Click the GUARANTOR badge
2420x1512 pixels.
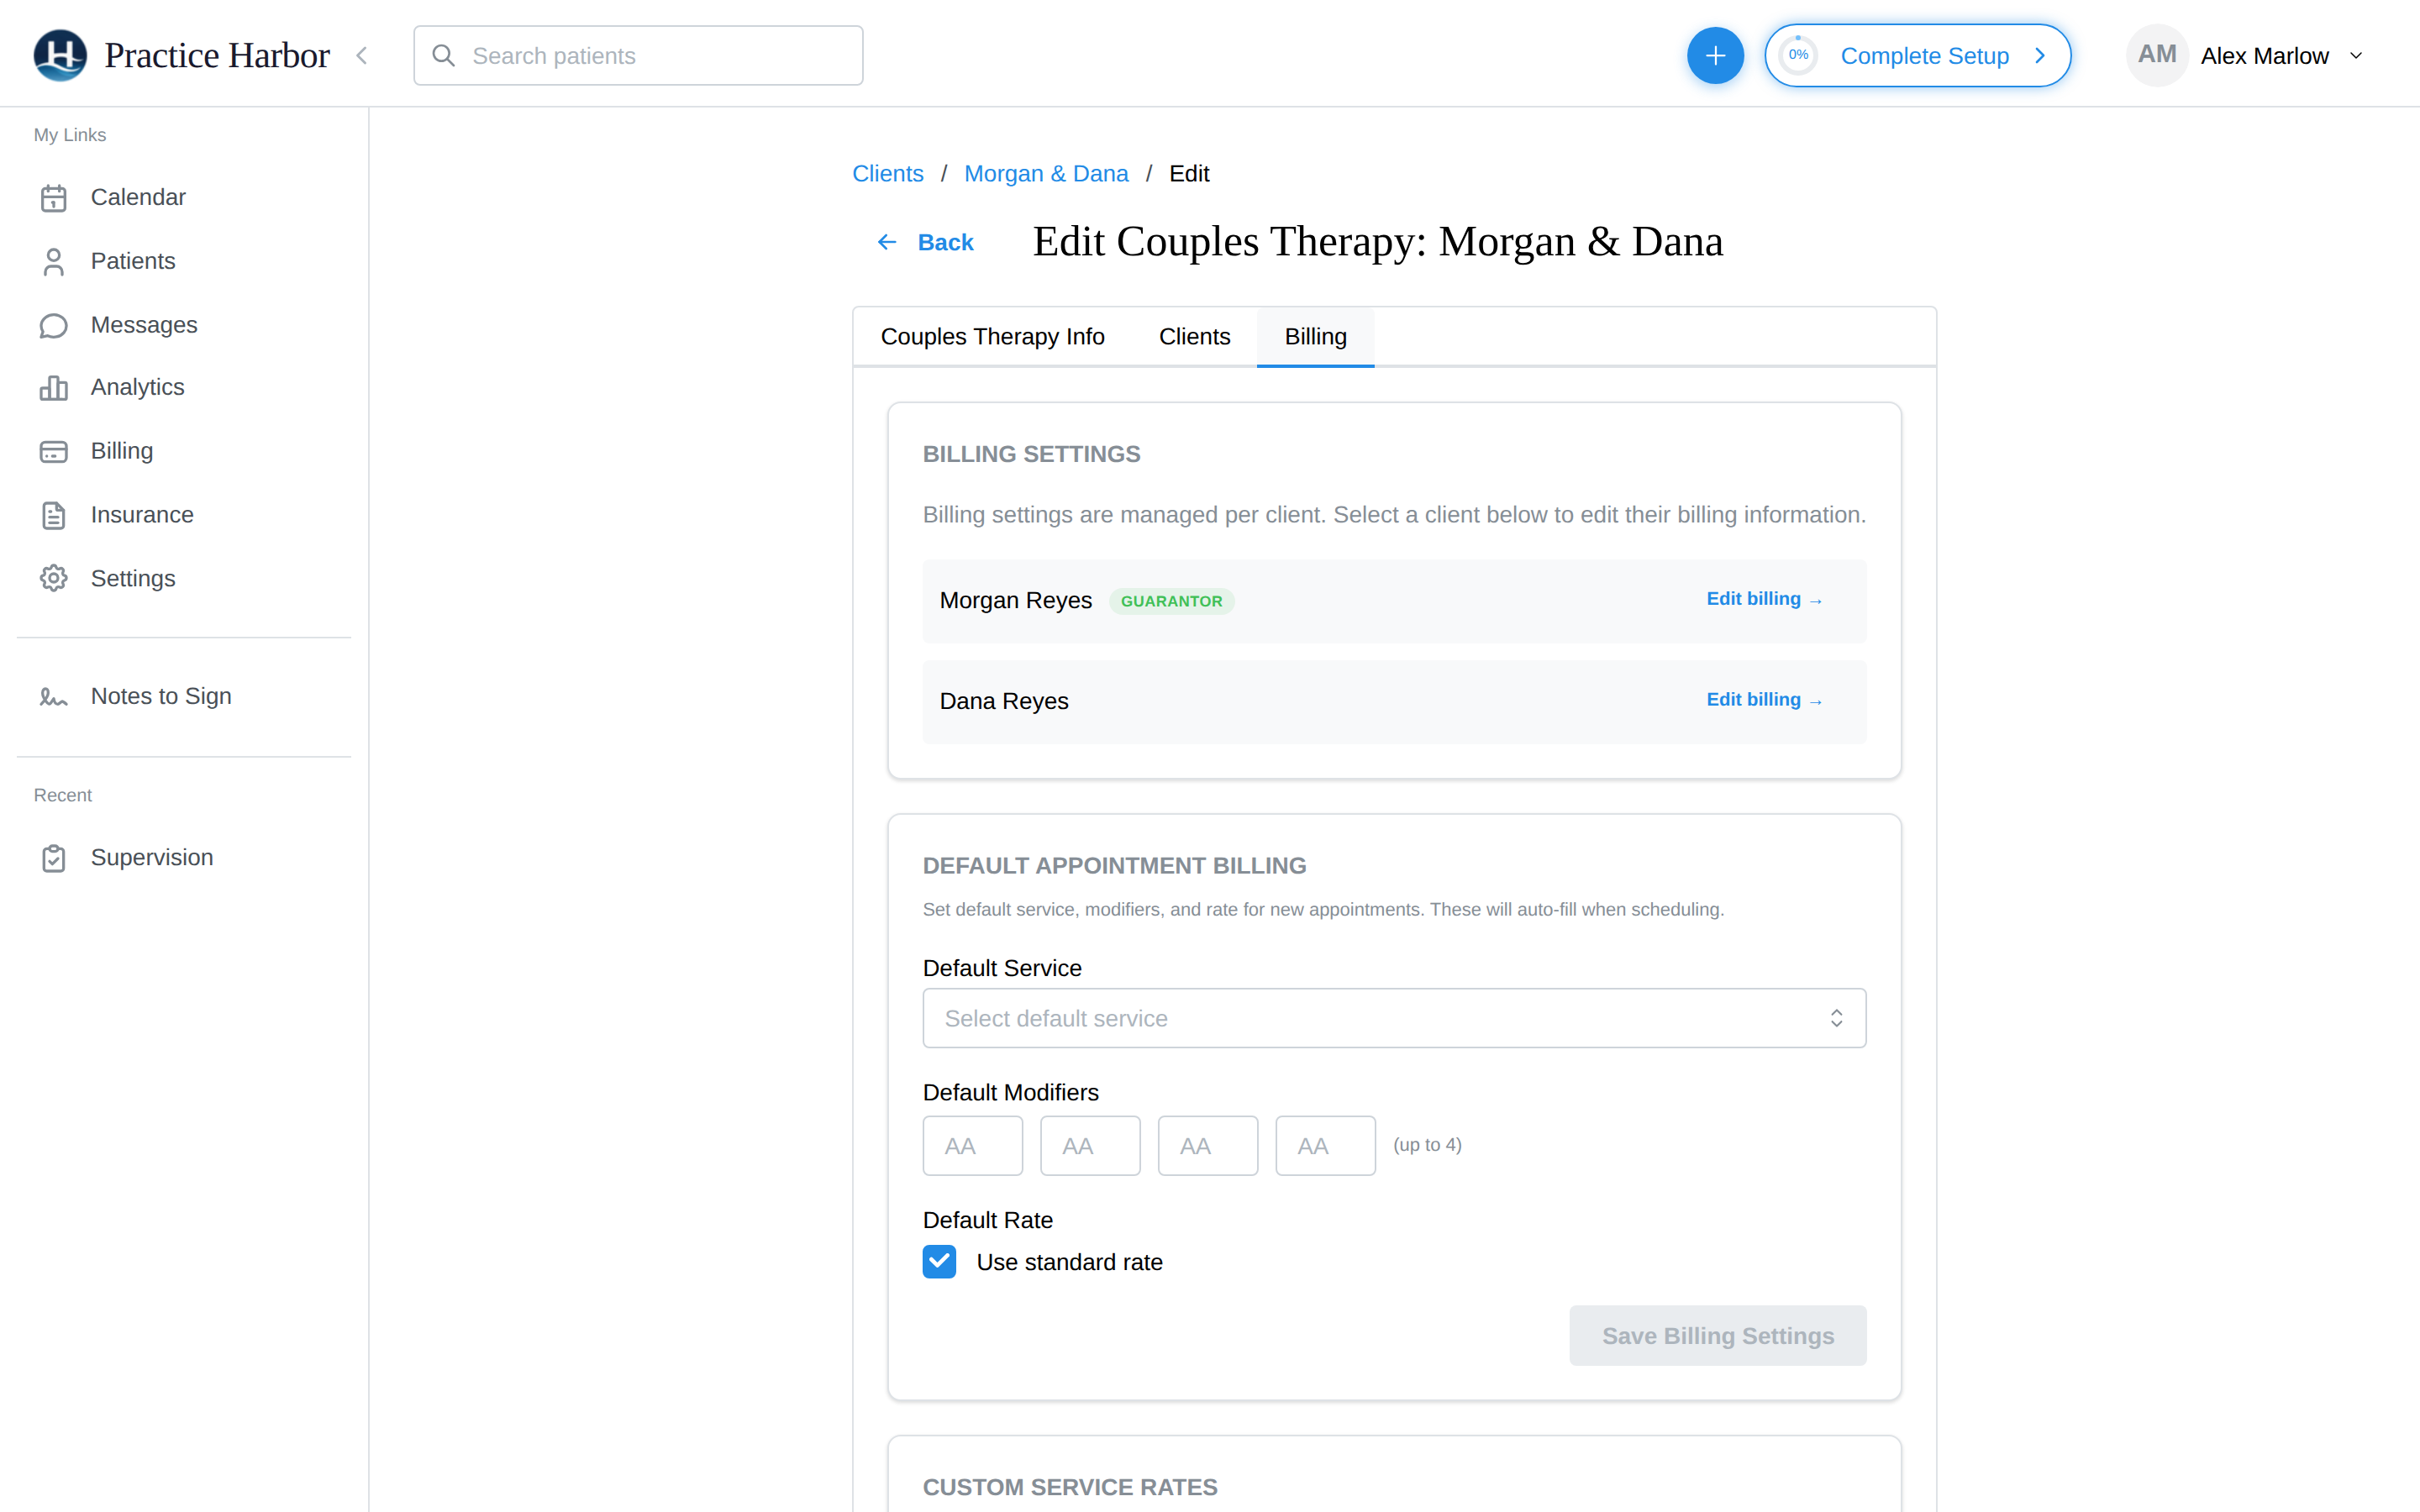click(1171, 601)
